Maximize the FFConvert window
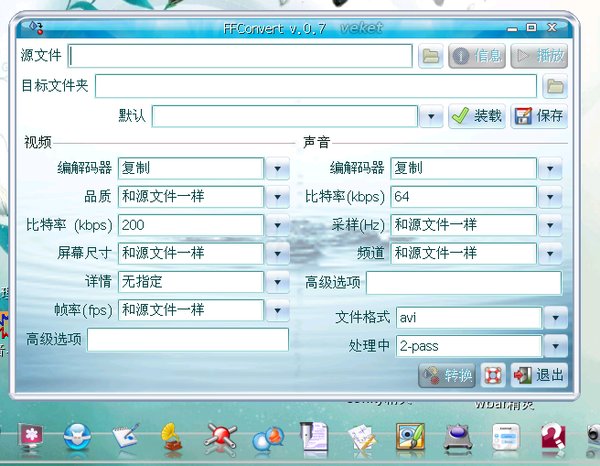 531,28
